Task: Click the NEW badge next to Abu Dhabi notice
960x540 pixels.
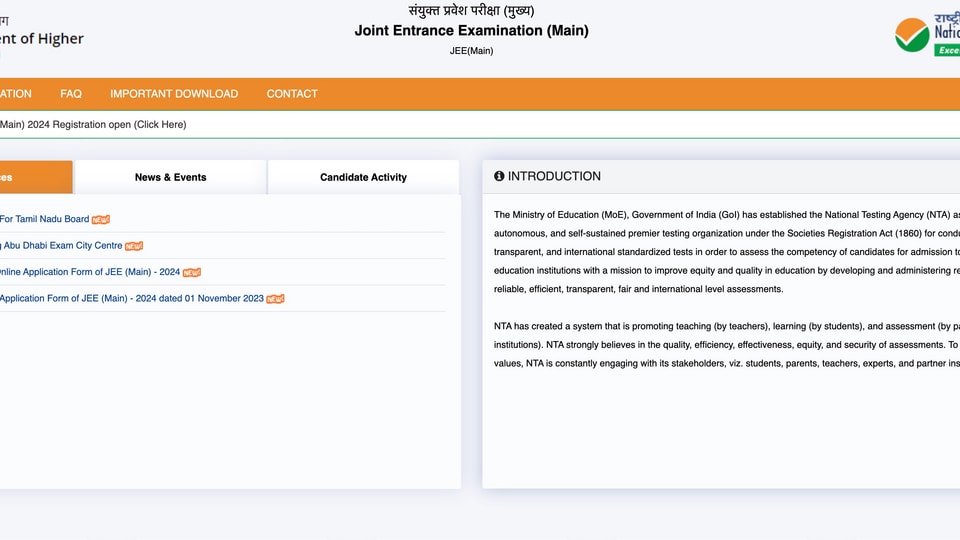Action: (x=133, y=246)
